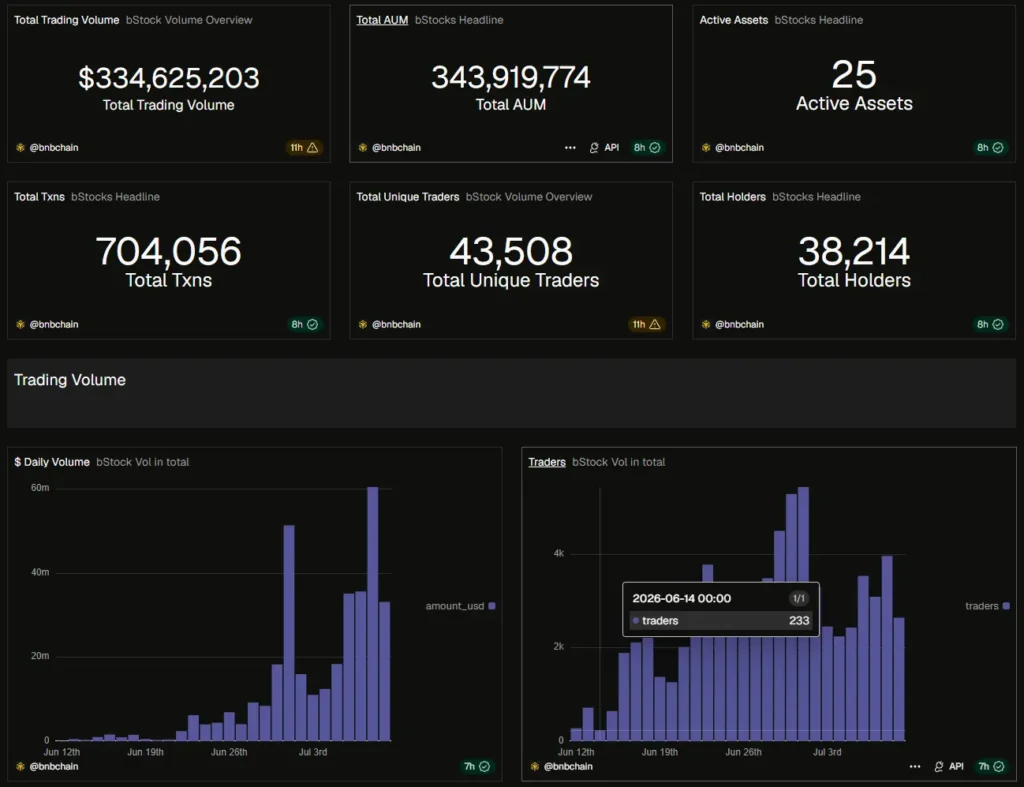The image size is (1024, 787).
Task: Click the 8h status badge on Total Txns
Action: tap(304, 324)
